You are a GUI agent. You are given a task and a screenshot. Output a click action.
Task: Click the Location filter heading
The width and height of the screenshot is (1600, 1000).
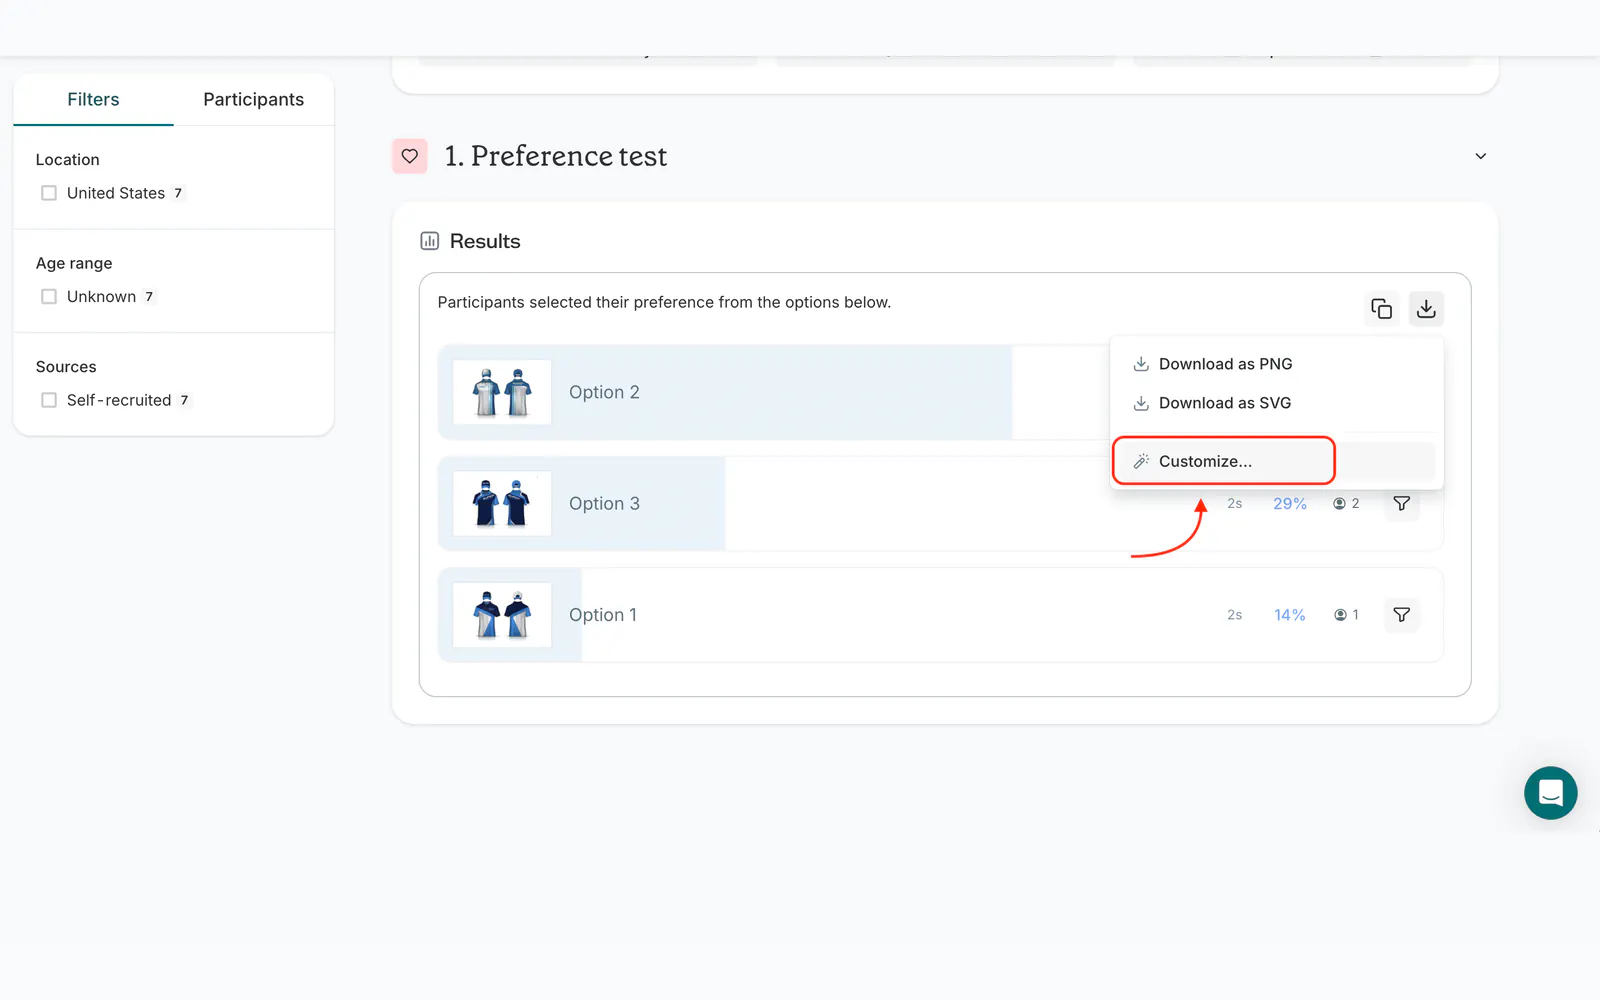pyautogui.click(x=68, y=160)
